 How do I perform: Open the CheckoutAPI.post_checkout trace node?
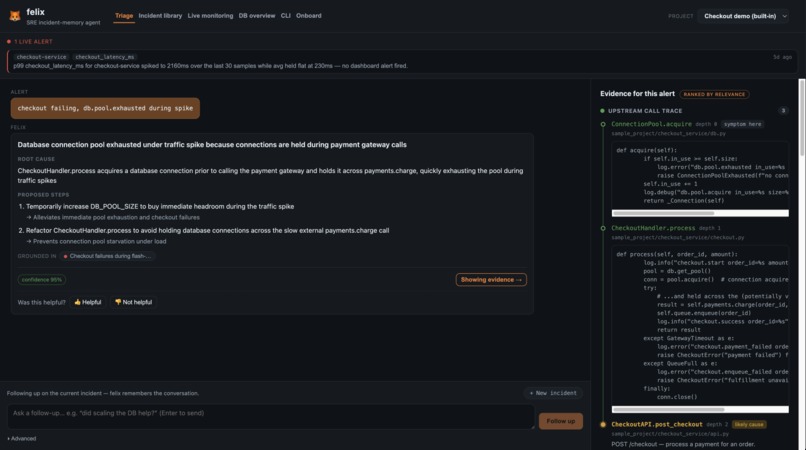click(x=656, y=425)
